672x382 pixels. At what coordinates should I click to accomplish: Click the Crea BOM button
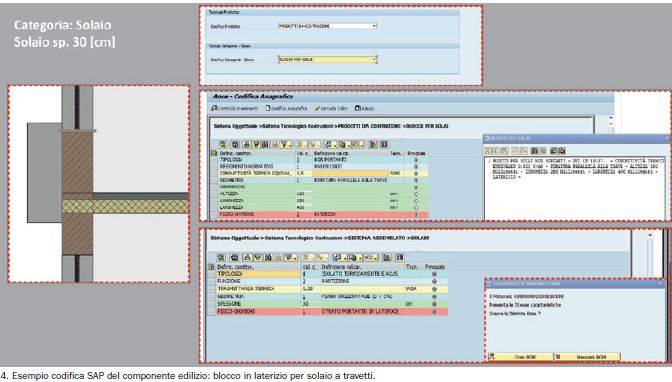point(521,357)
